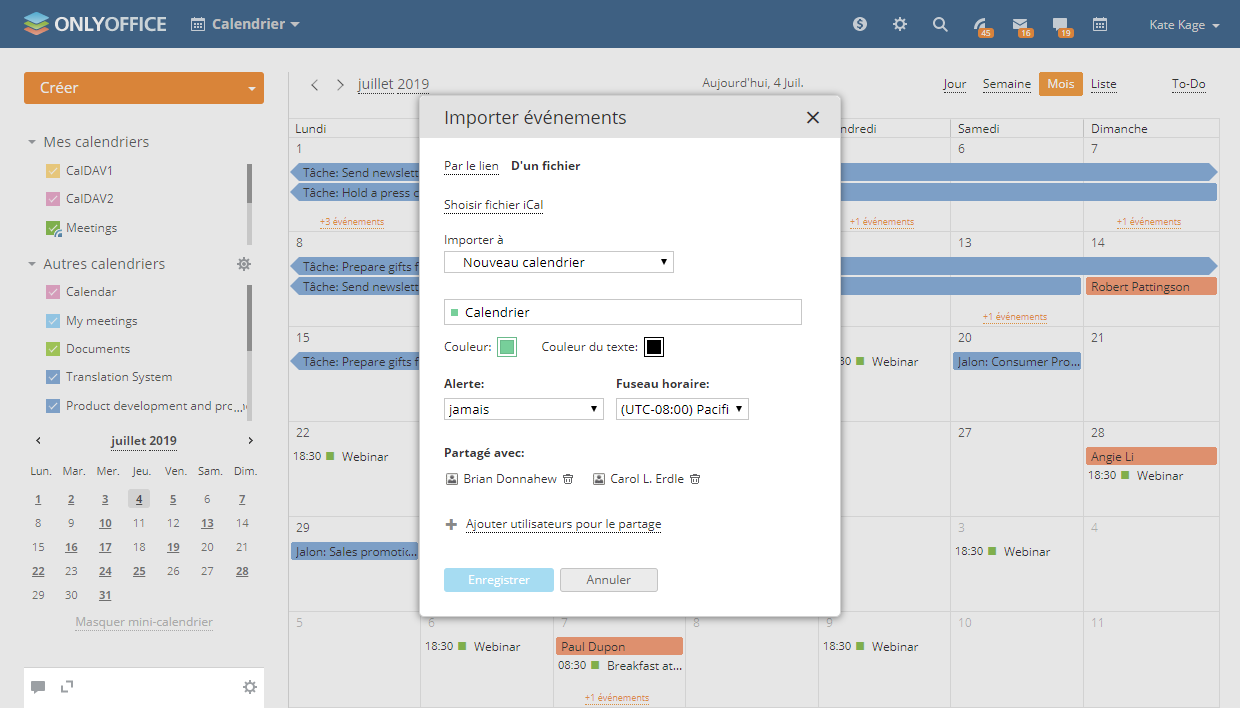
Task: Open Autres calendriers gear settings
Action: 244,264
